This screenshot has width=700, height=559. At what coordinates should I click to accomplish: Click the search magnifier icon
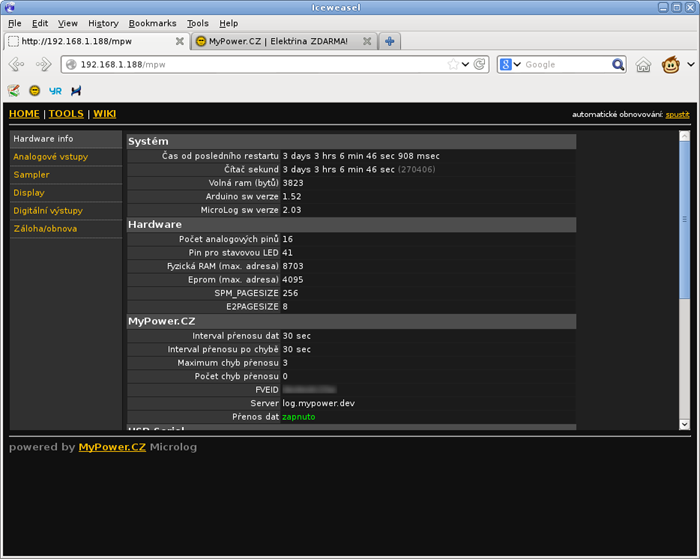[x=618, y=65]
